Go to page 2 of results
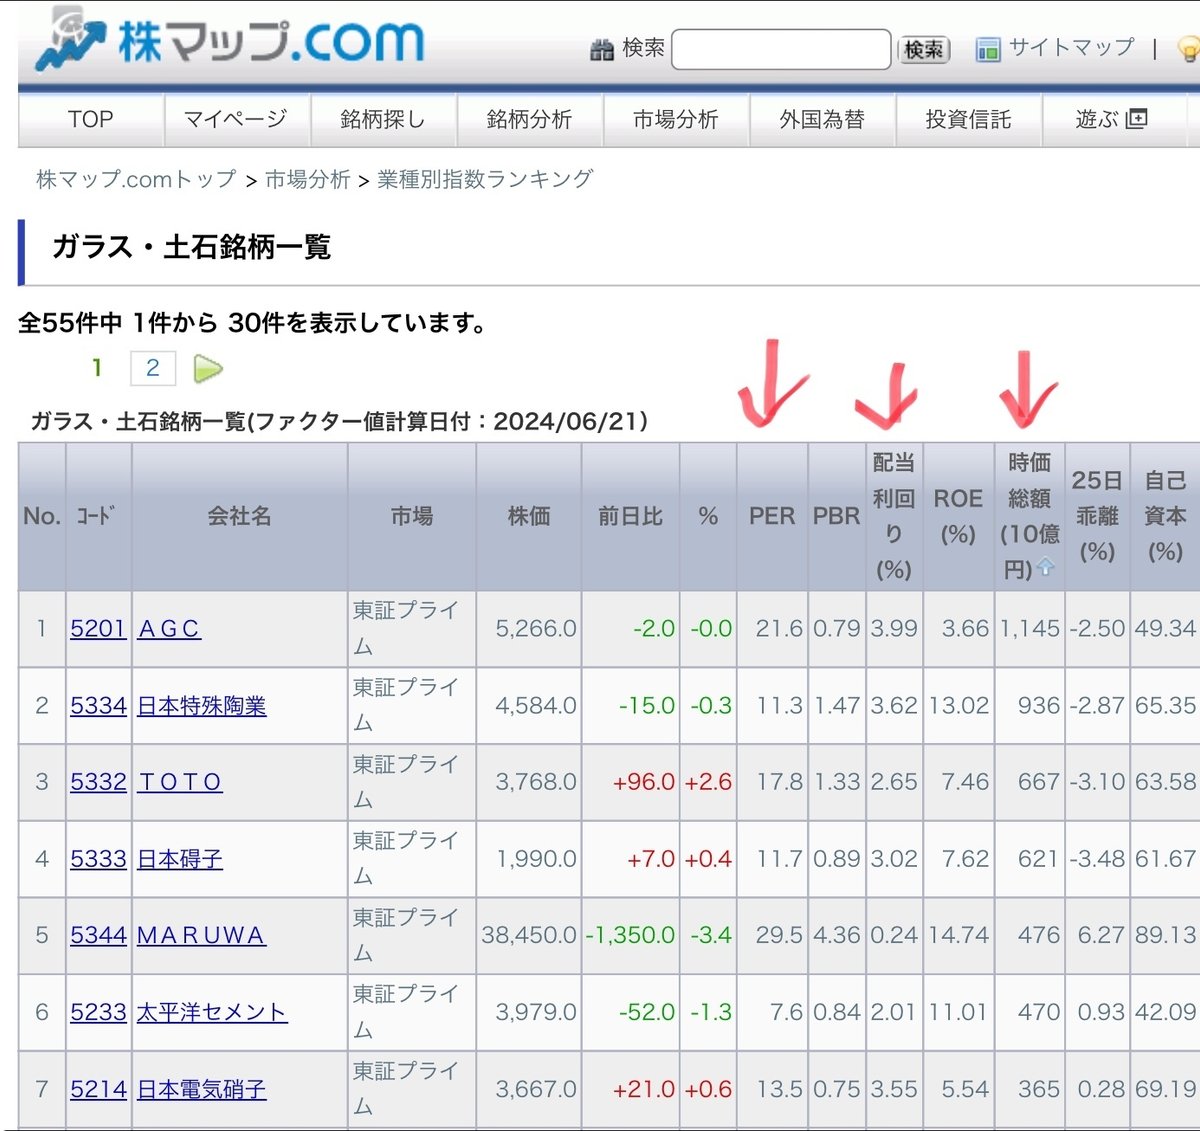The width and height of the screenshot is (1200, 1131). coord(152,368)
